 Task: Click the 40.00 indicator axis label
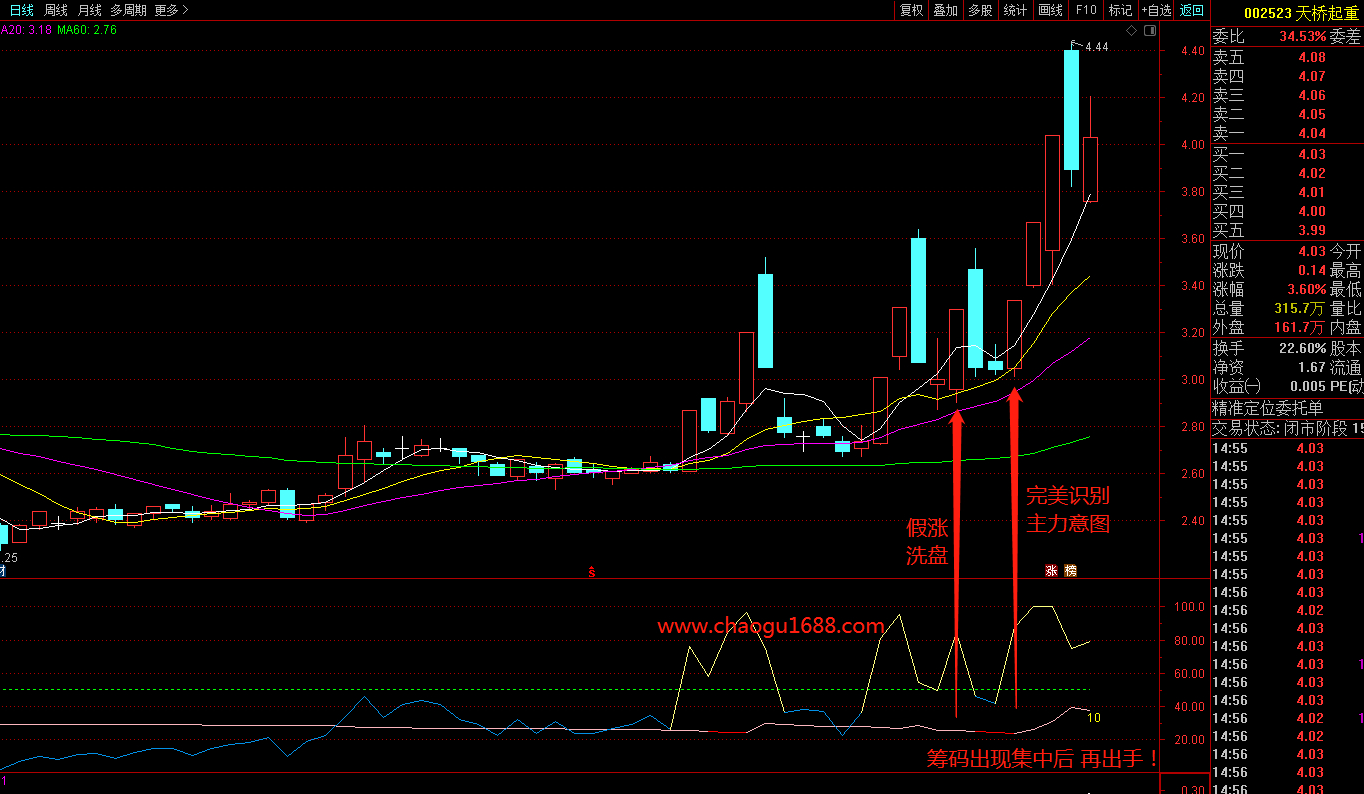point(1189,707)
